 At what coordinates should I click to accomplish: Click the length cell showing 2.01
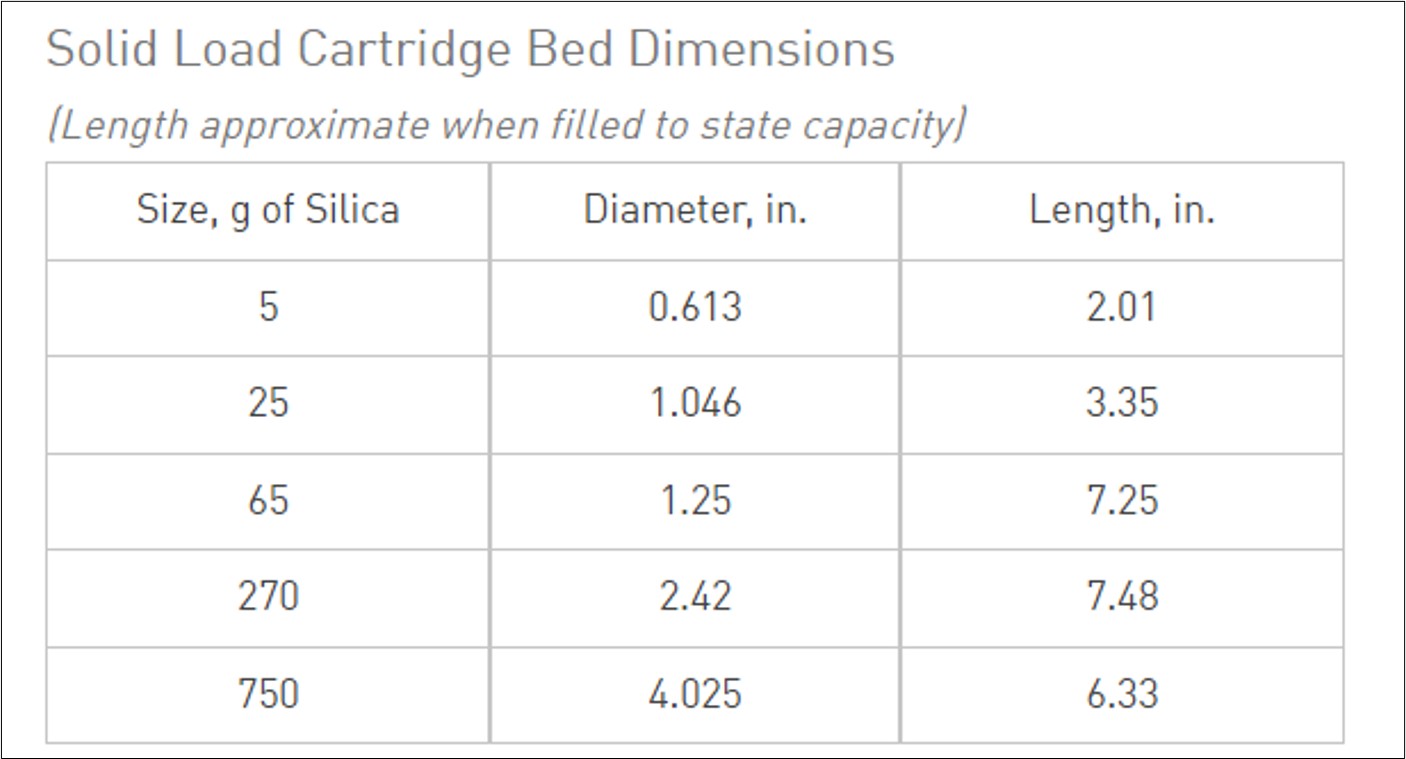click(1121, 306)
